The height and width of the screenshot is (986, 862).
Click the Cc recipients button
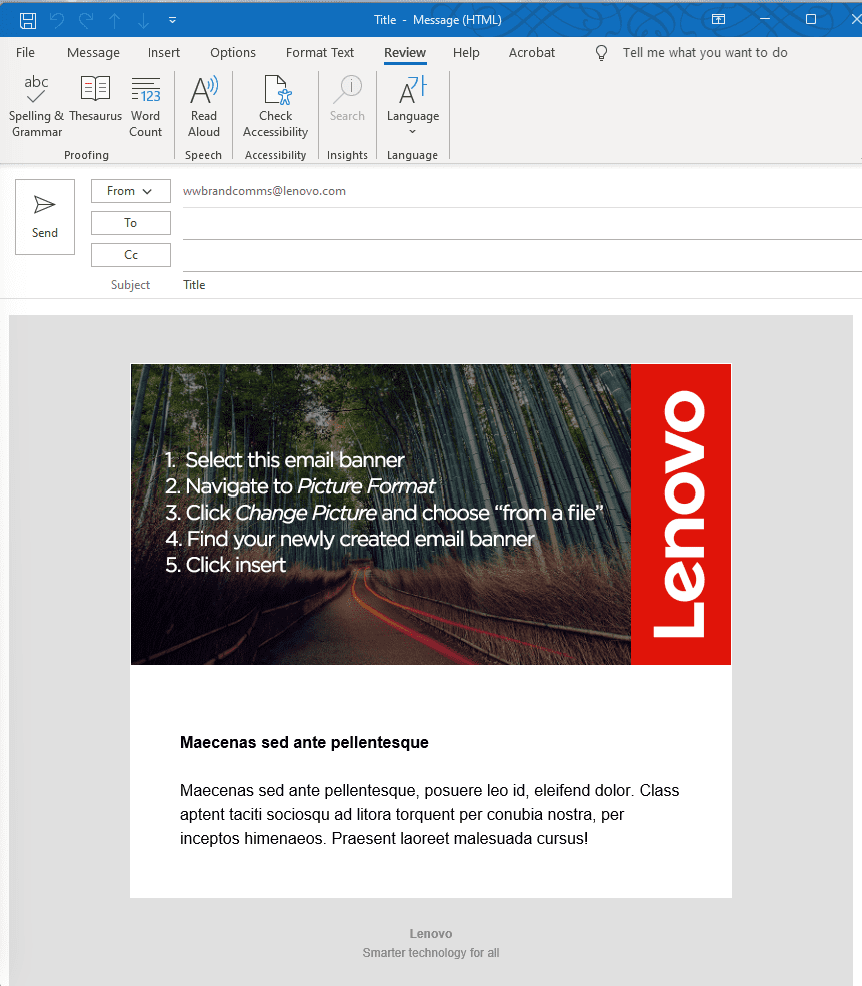(131, 255)
